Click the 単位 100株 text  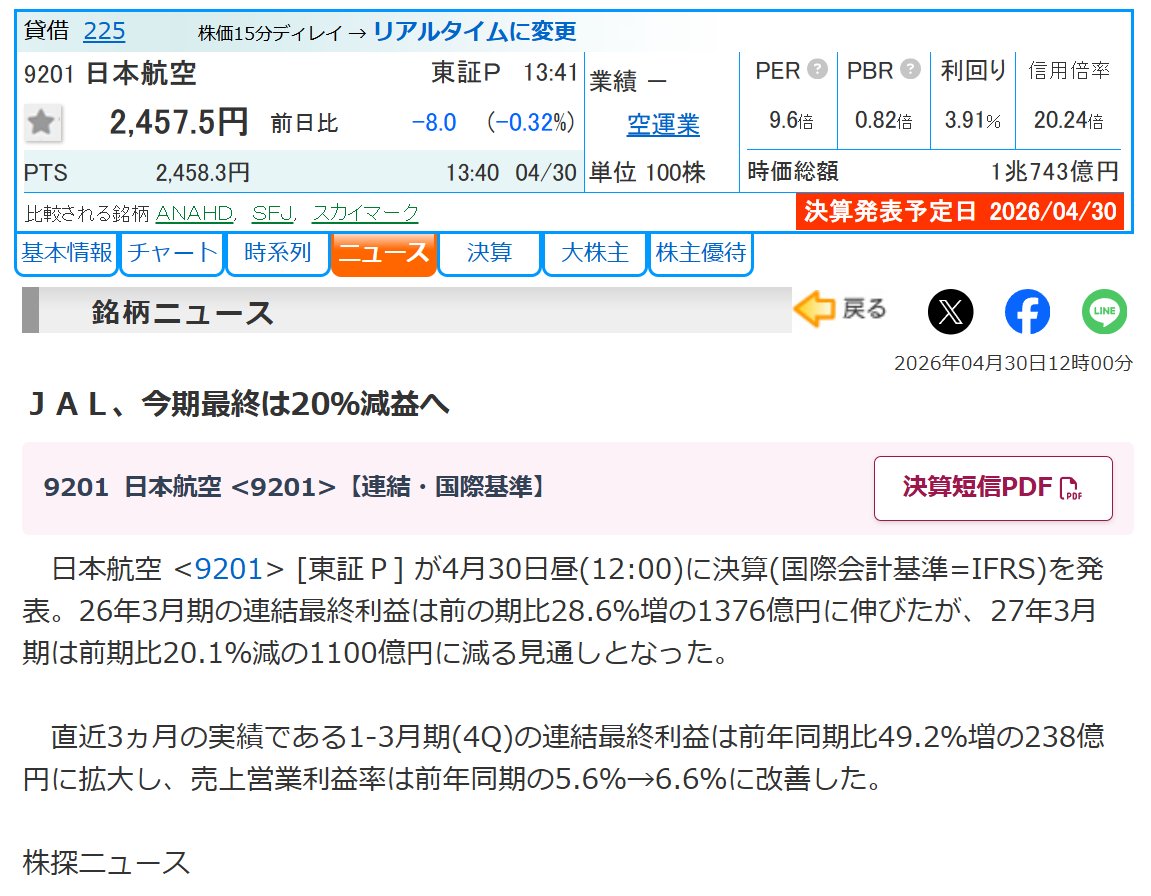point(647,172)
